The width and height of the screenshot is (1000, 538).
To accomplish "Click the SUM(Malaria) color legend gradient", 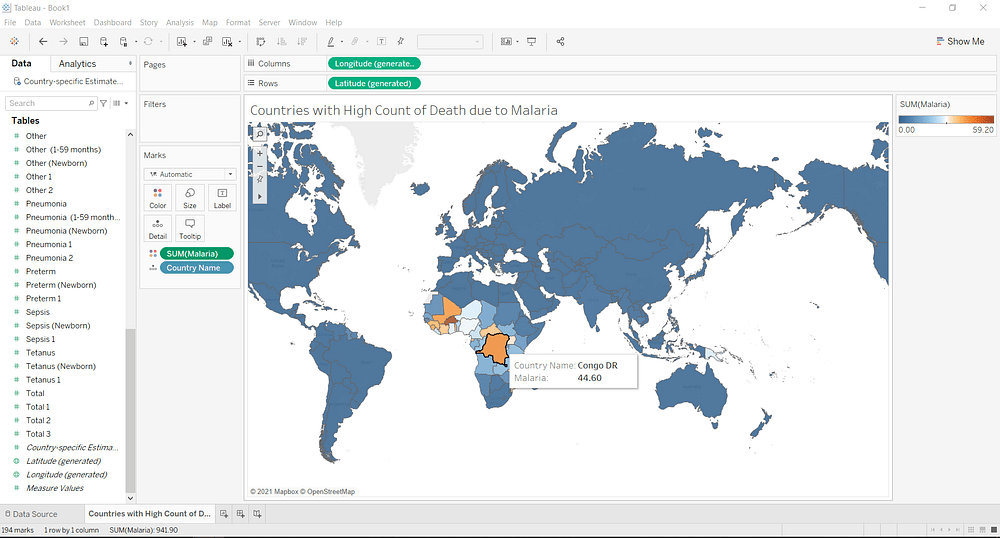I will (x=945, y=119).
